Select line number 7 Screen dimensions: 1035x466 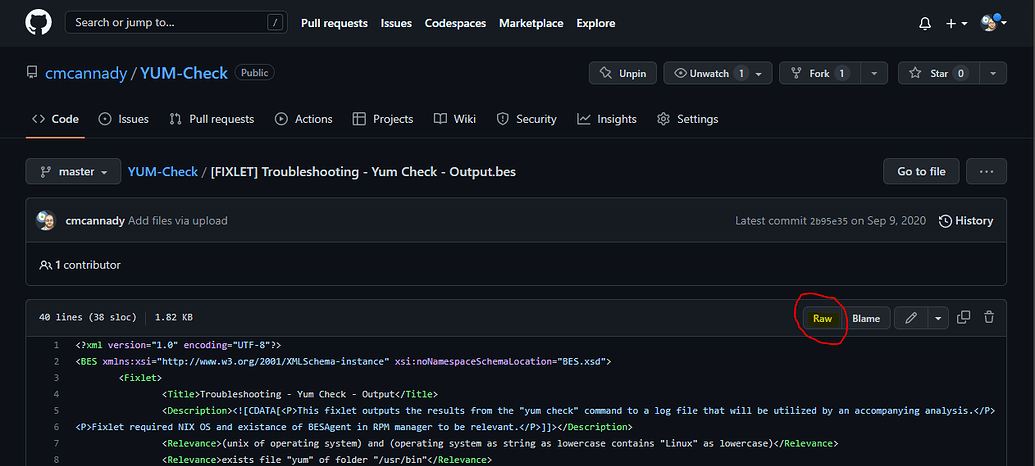57,443
